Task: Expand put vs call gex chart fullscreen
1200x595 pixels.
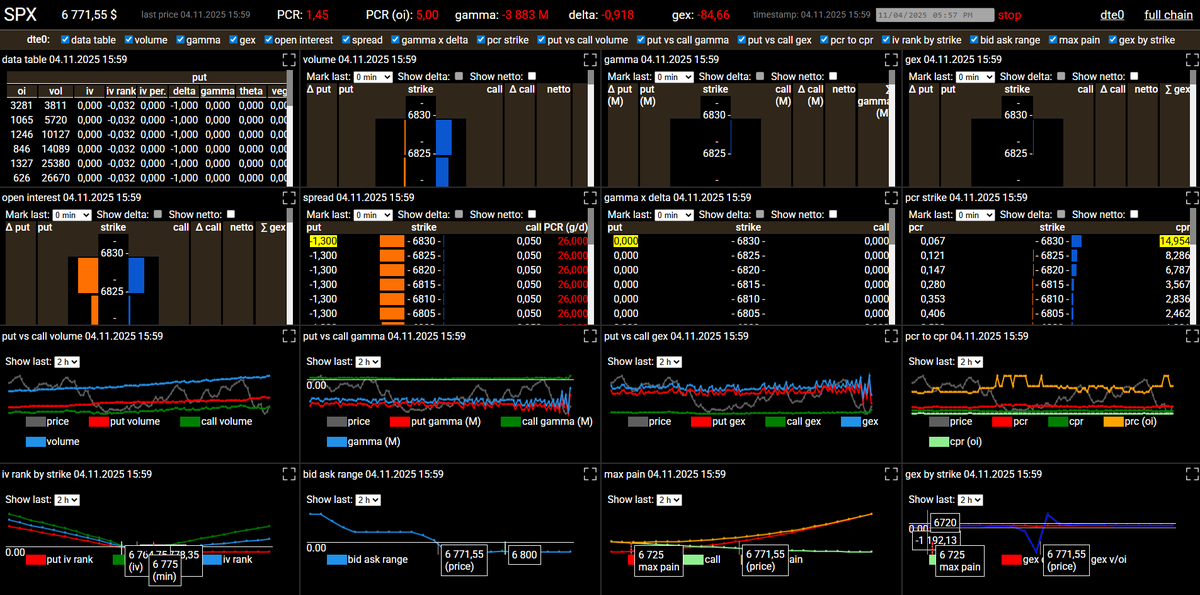Action: point(891,337)
